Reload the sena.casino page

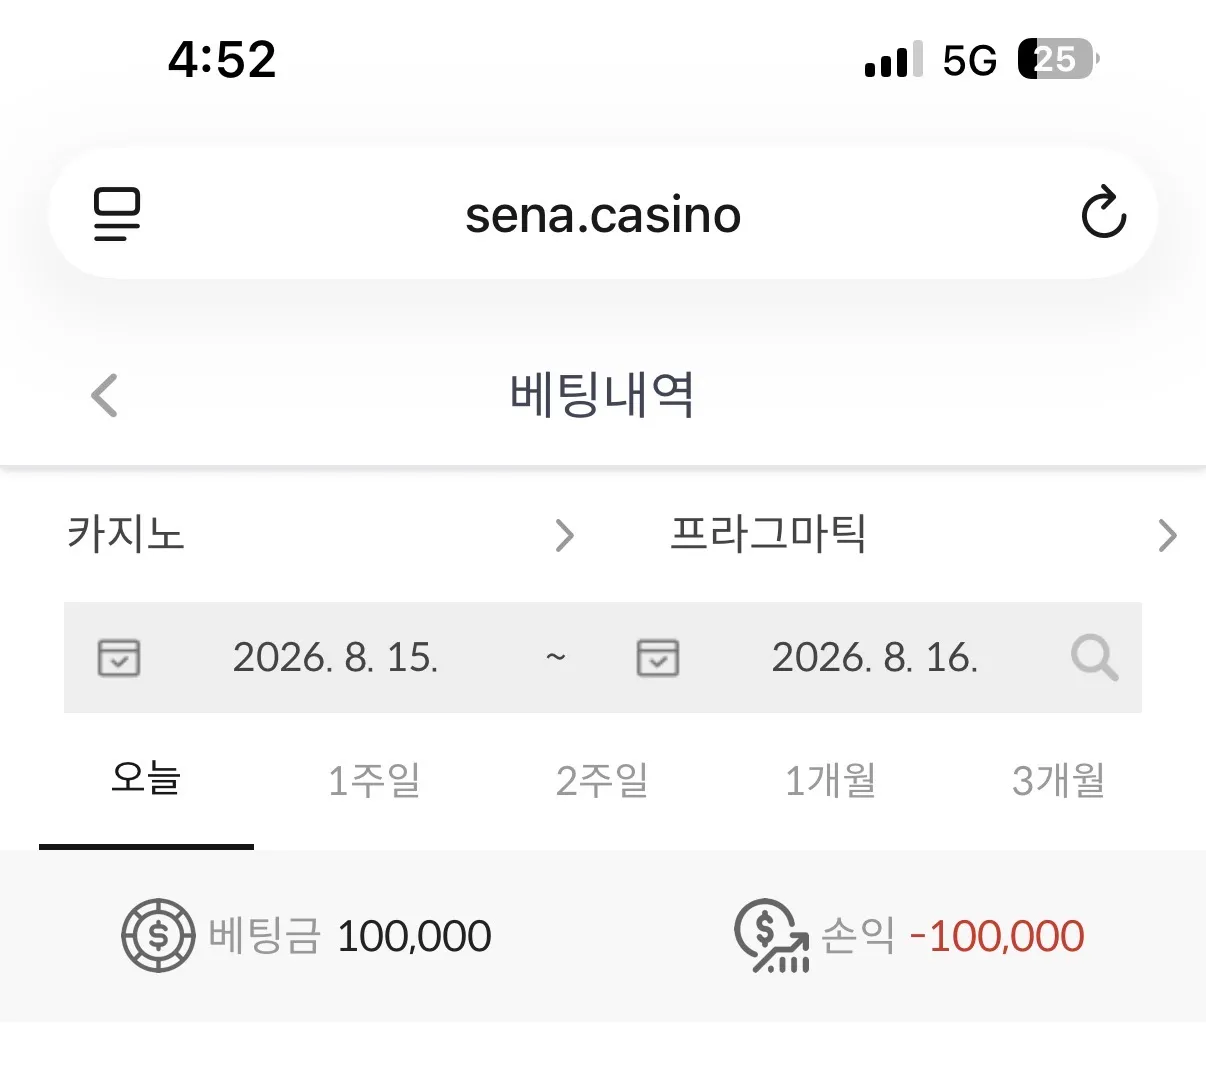point(1104,212)
